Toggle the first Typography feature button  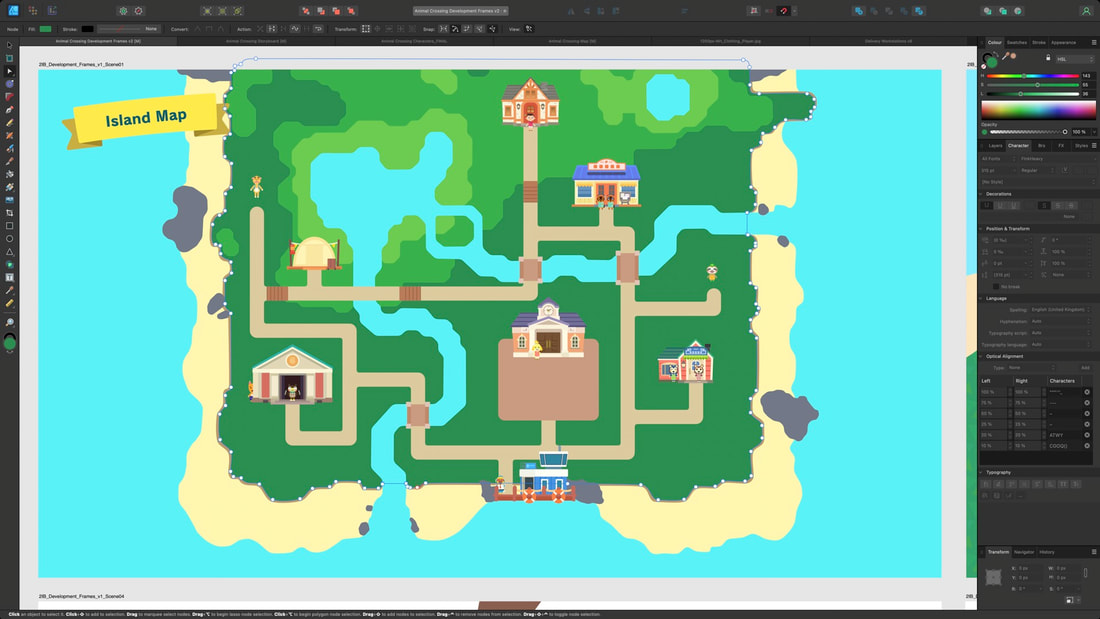point(986,484)
